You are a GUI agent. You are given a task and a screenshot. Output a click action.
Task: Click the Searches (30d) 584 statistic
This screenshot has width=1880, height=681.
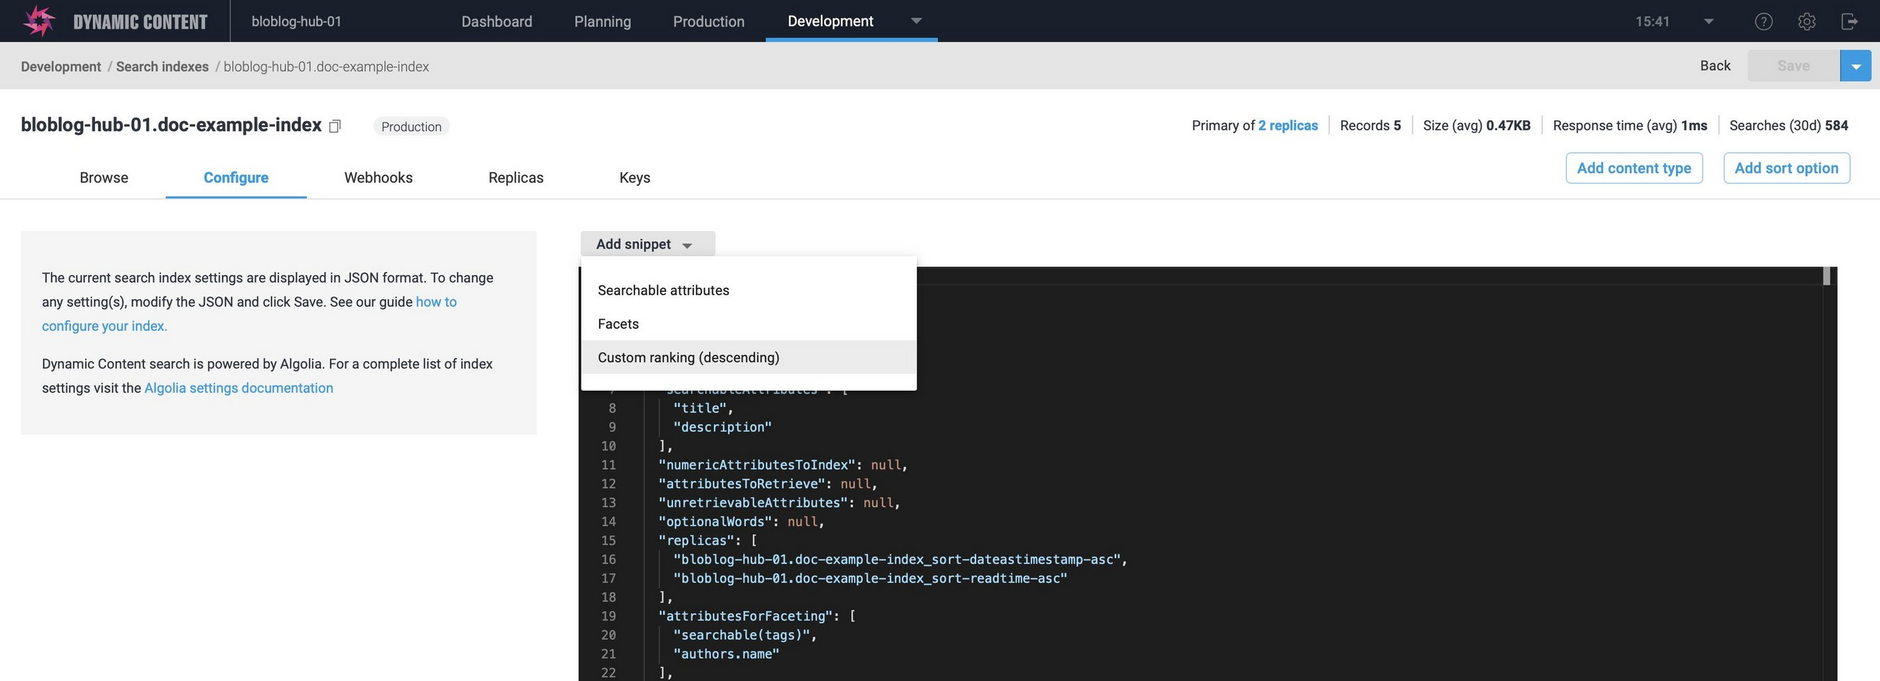click(1788, 126)
